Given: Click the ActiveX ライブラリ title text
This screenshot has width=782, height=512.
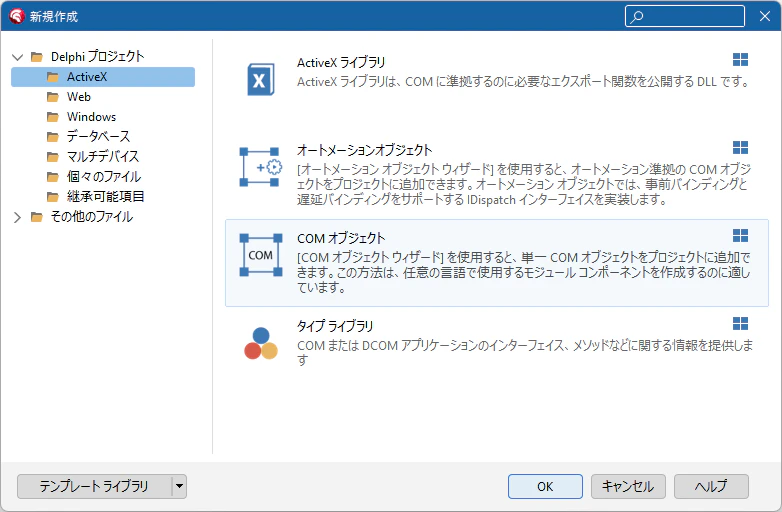Looking at the screenshot, I should [341, 63].
